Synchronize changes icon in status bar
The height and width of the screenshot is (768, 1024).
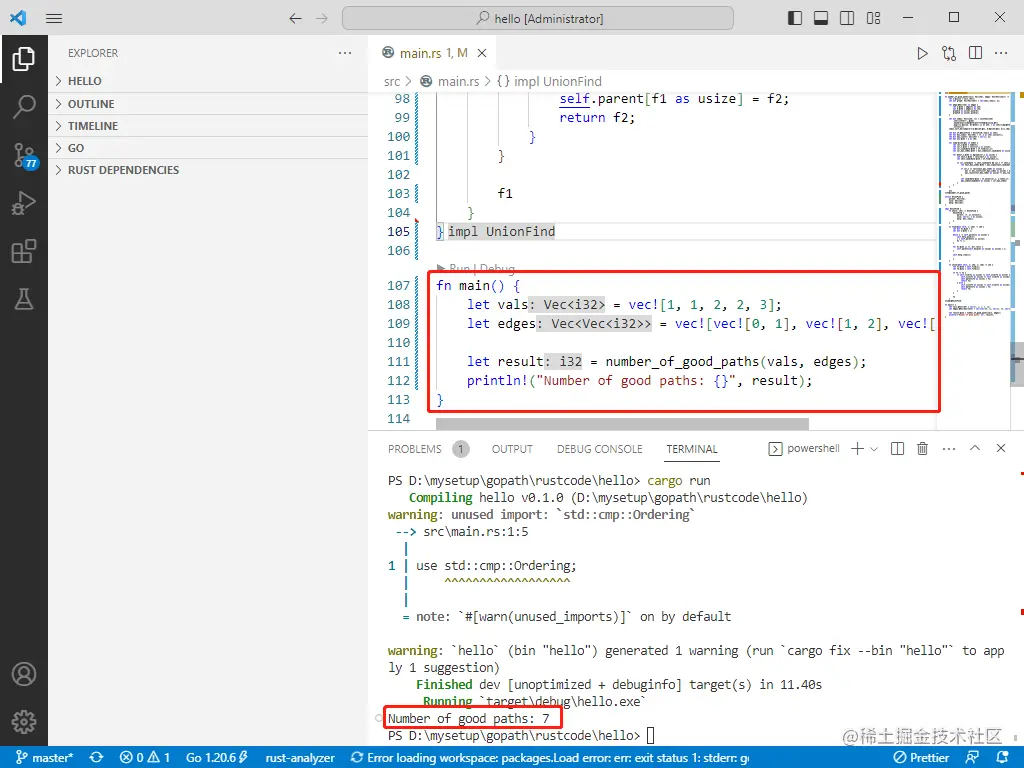coord(97,758)
